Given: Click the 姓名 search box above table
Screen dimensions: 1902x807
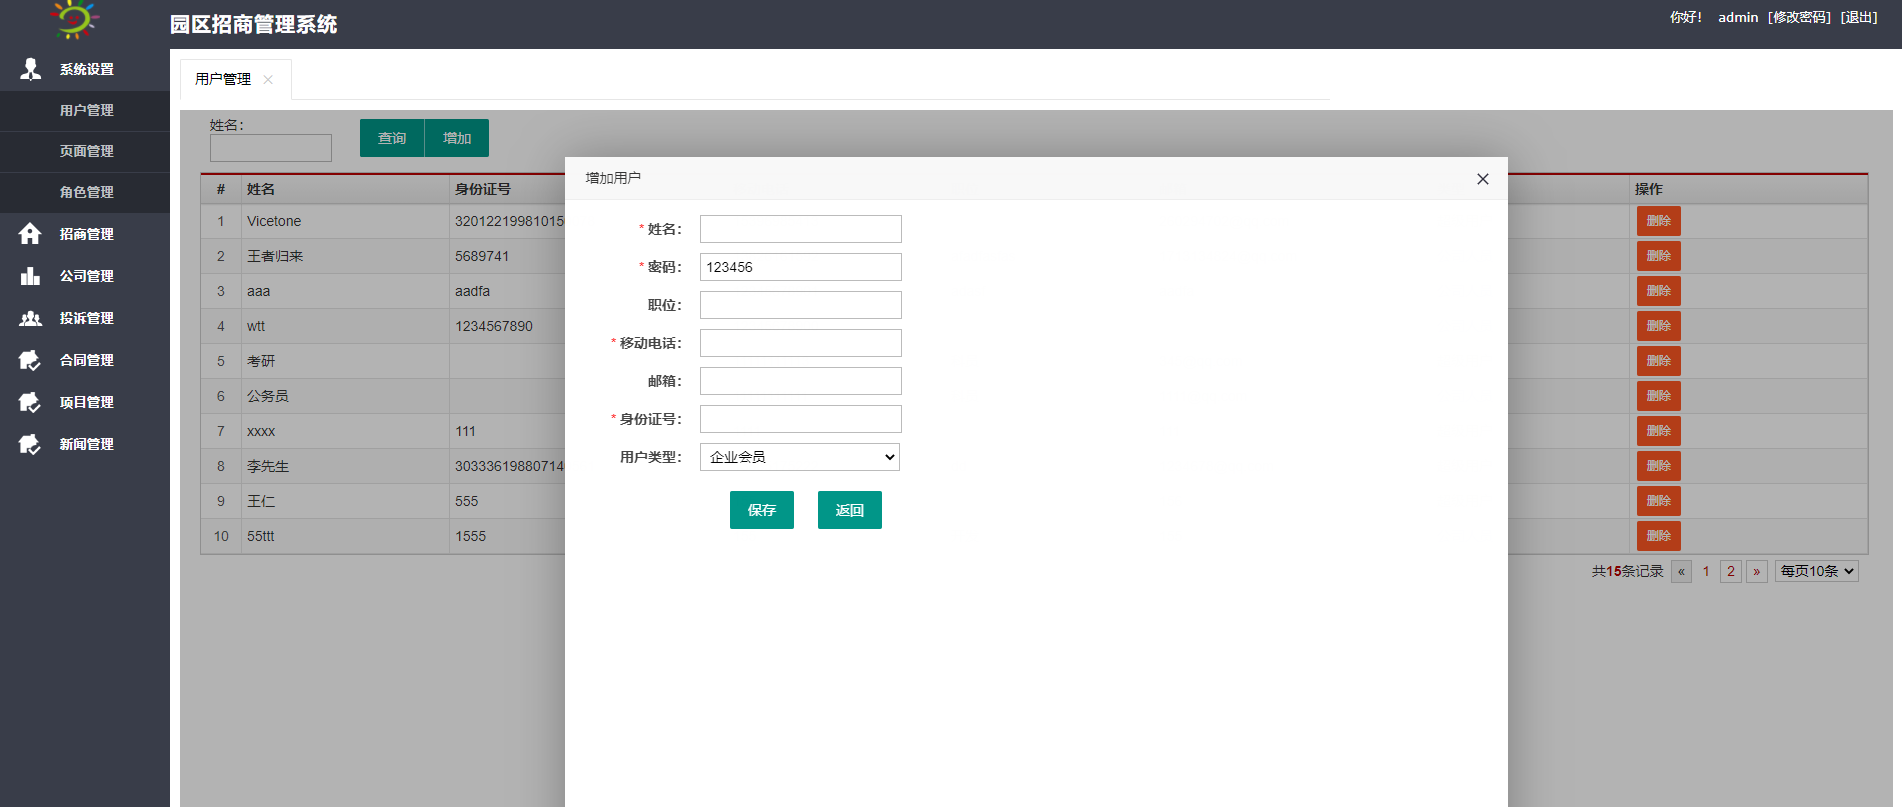Looking at the screenshot, I should click(271, 148).
